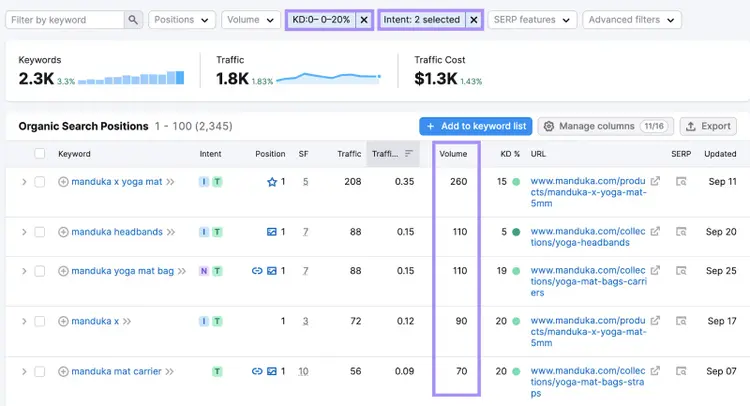Click the keyword filter search magnifier icon
Screen dimensions: 750x406
(133, 20)
